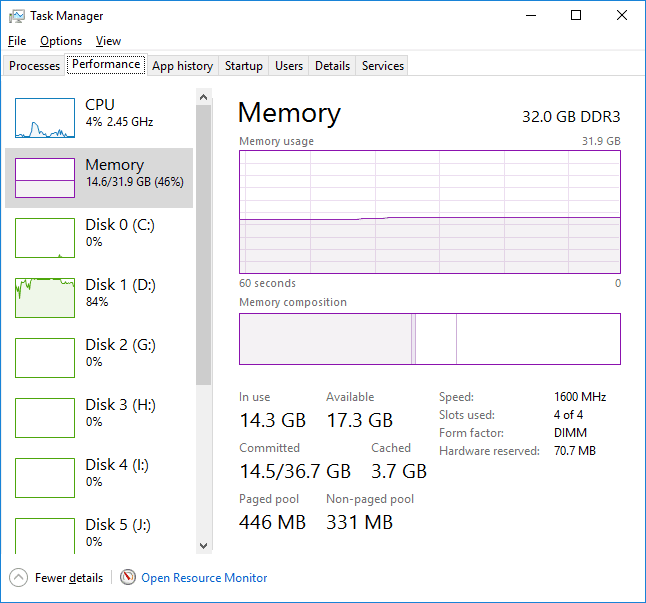The width and height of the screenshot is (646, 603).
Task: Switch to the Details tab
Action: pos(332,66)
